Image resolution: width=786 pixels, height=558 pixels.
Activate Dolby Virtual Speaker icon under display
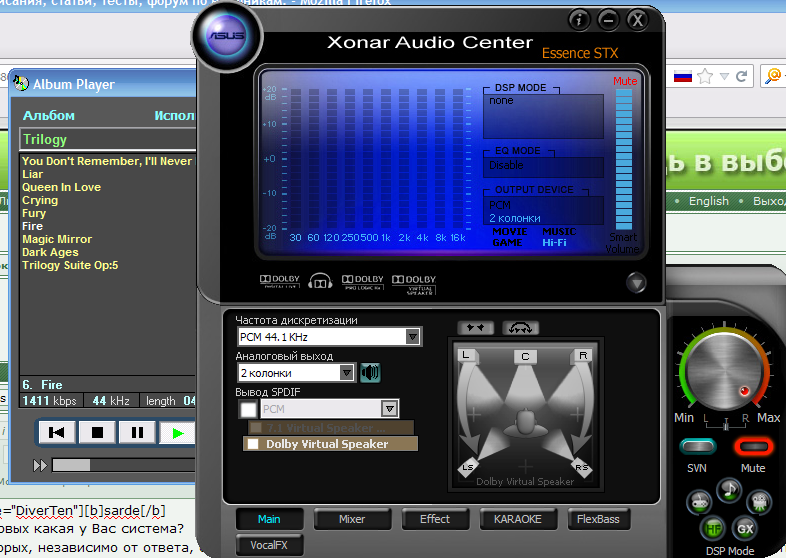point(414,284)
